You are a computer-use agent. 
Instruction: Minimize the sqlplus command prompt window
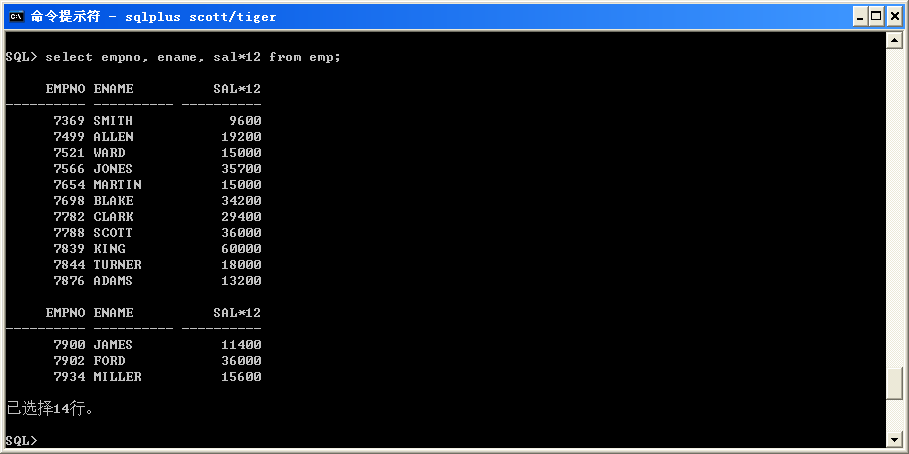coord(860,16)
